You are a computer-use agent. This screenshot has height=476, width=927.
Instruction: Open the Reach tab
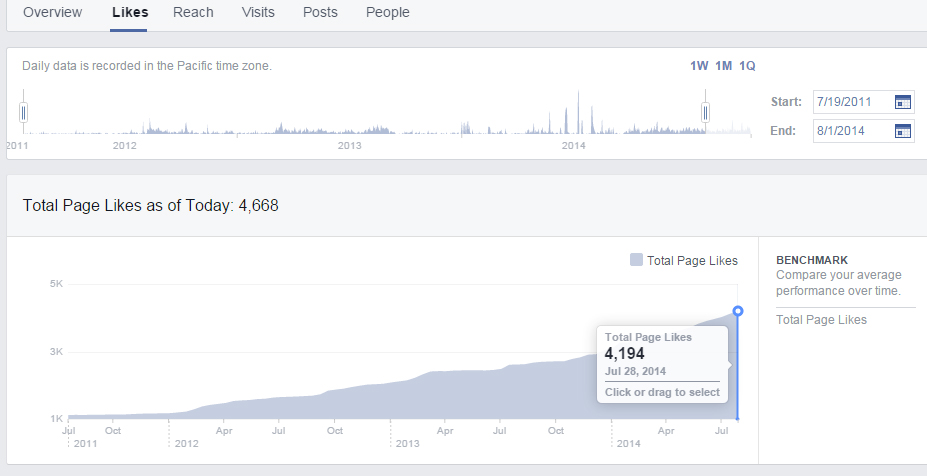click(193, 13)
